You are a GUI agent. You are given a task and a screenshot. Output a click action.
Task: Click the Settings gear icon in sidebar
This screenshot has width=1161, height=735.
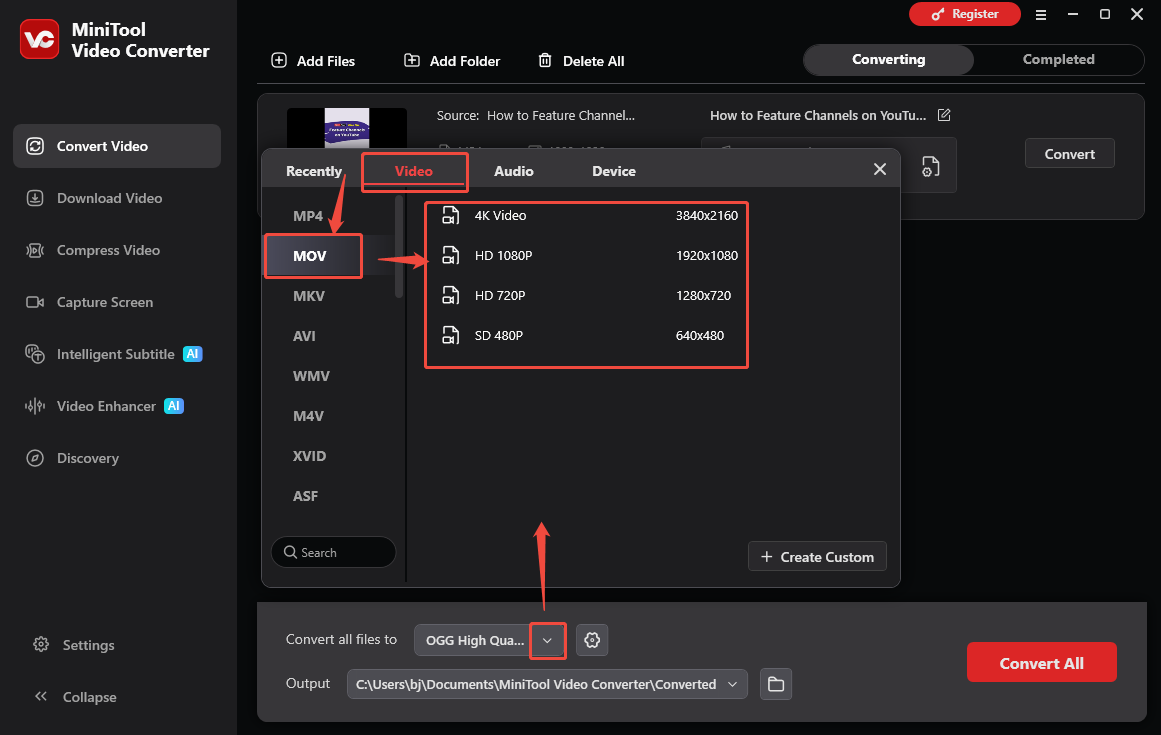point(41,644)
